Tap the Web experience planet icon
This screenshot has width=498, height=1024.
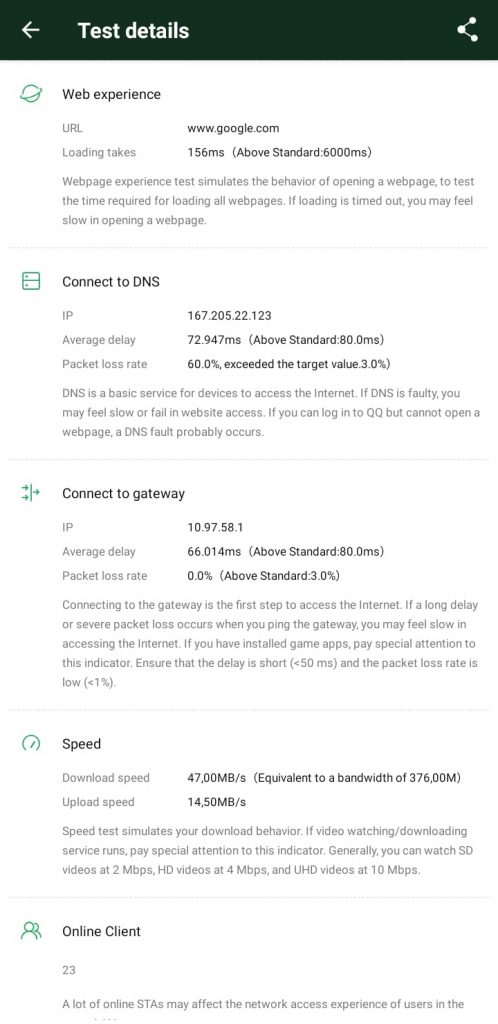31,94
